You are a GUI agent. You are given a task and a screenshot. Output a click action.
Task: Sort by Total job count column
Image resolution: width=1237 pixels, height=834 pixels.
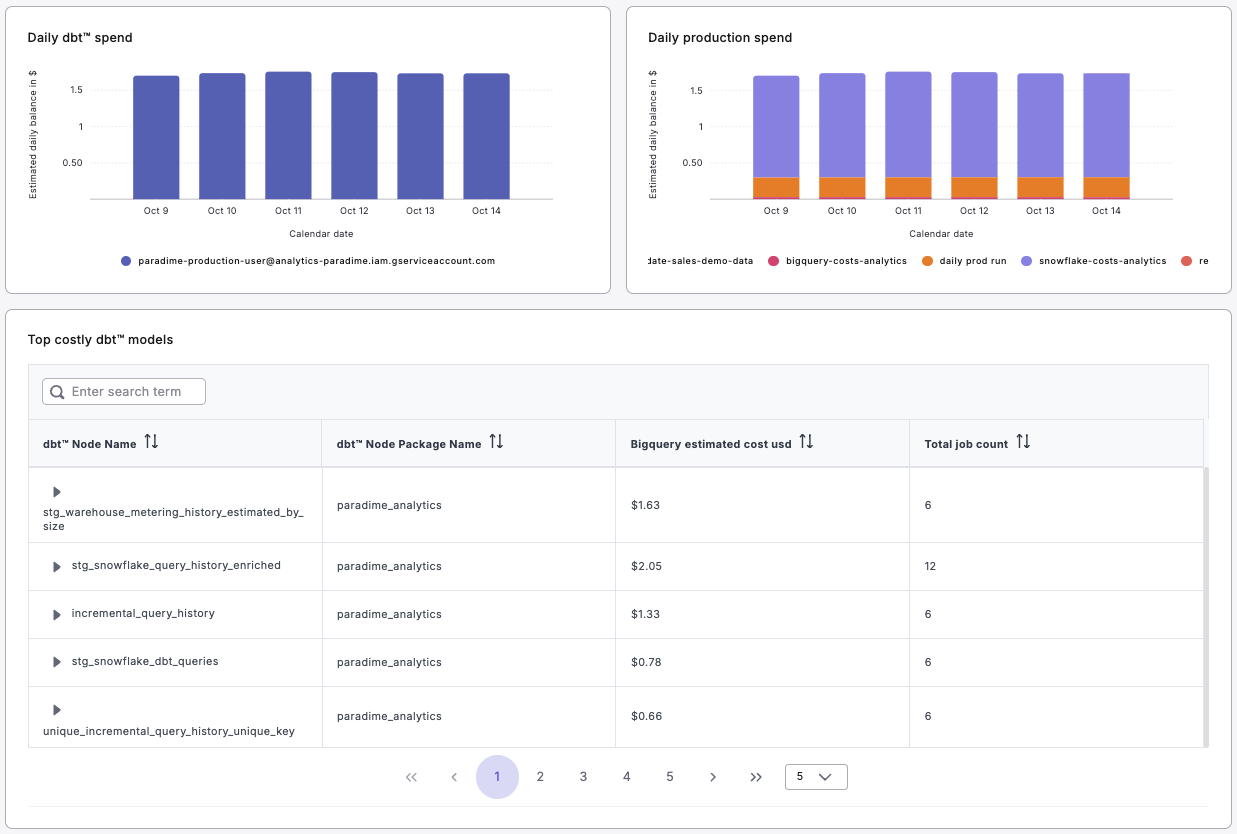pyautogui.click(x=1023, y=442)
